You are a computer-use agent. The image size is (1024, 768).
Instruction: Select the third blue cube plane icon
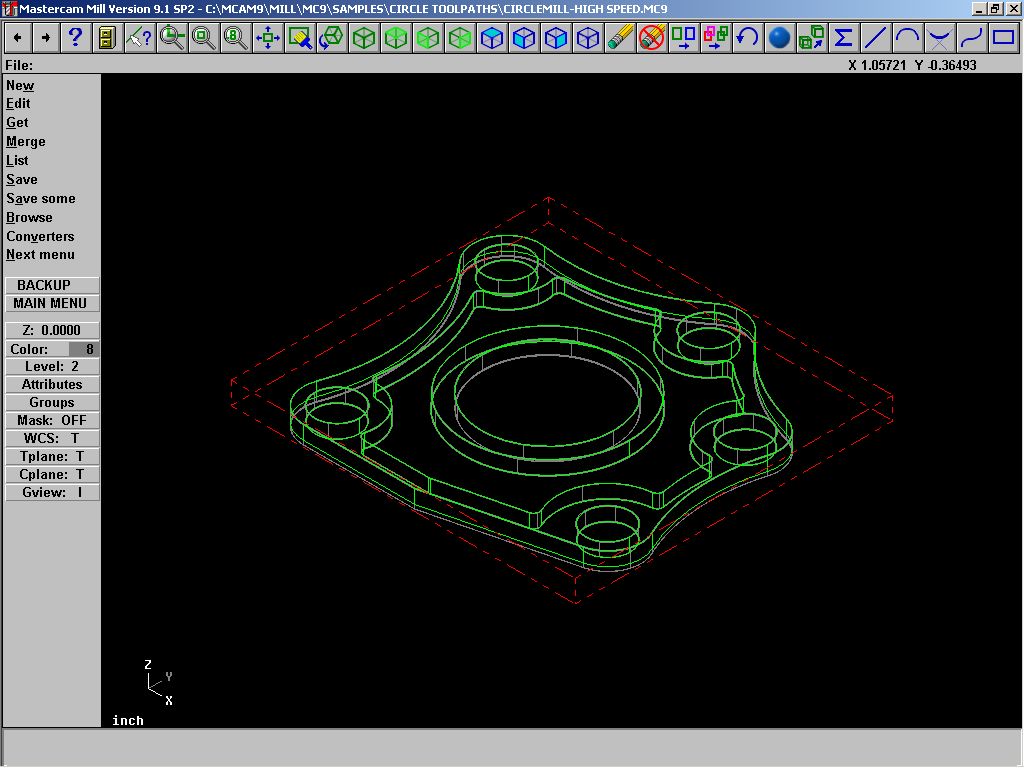555,38
